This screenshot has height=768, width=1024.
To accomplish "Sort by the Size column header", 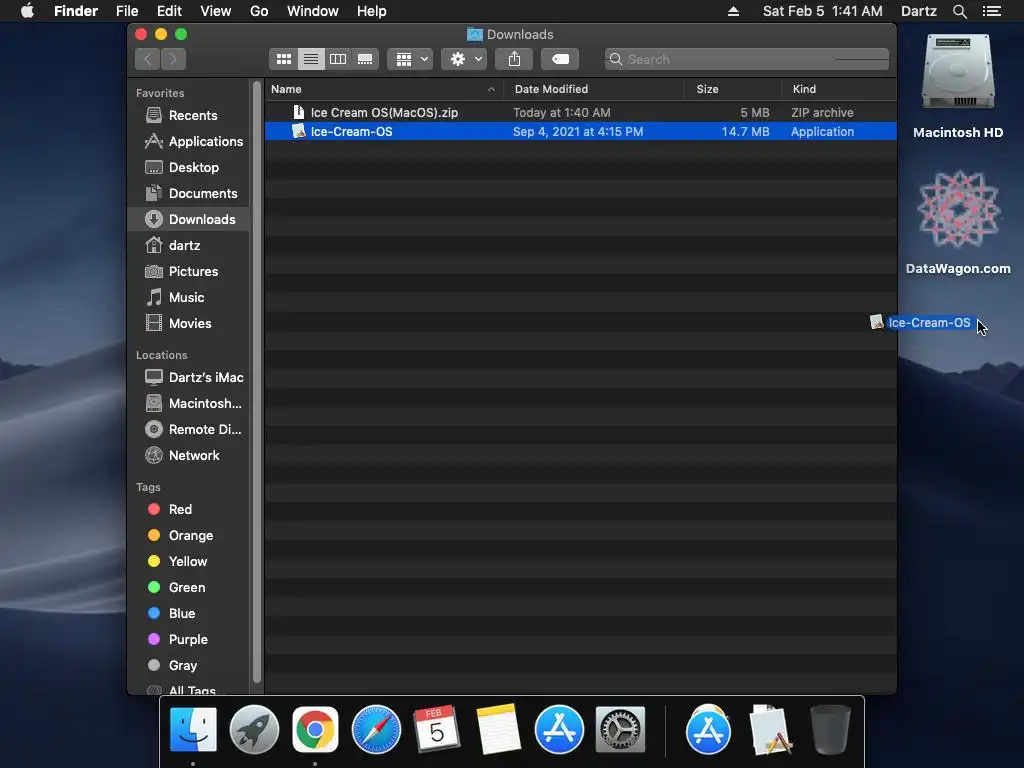I will pyautogui.click(x=733, y=89).
